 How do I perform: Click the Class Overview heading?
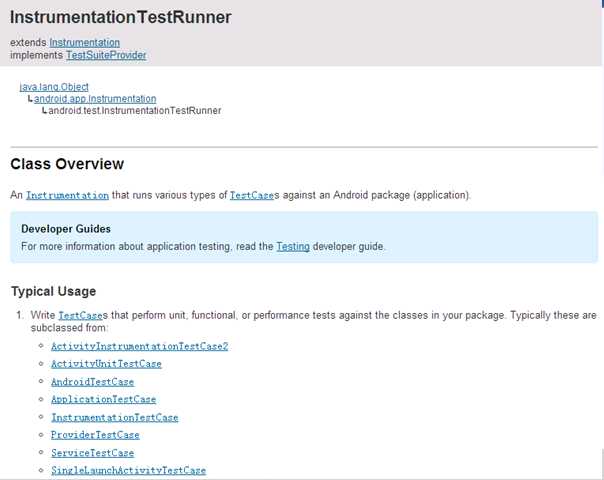67,164
